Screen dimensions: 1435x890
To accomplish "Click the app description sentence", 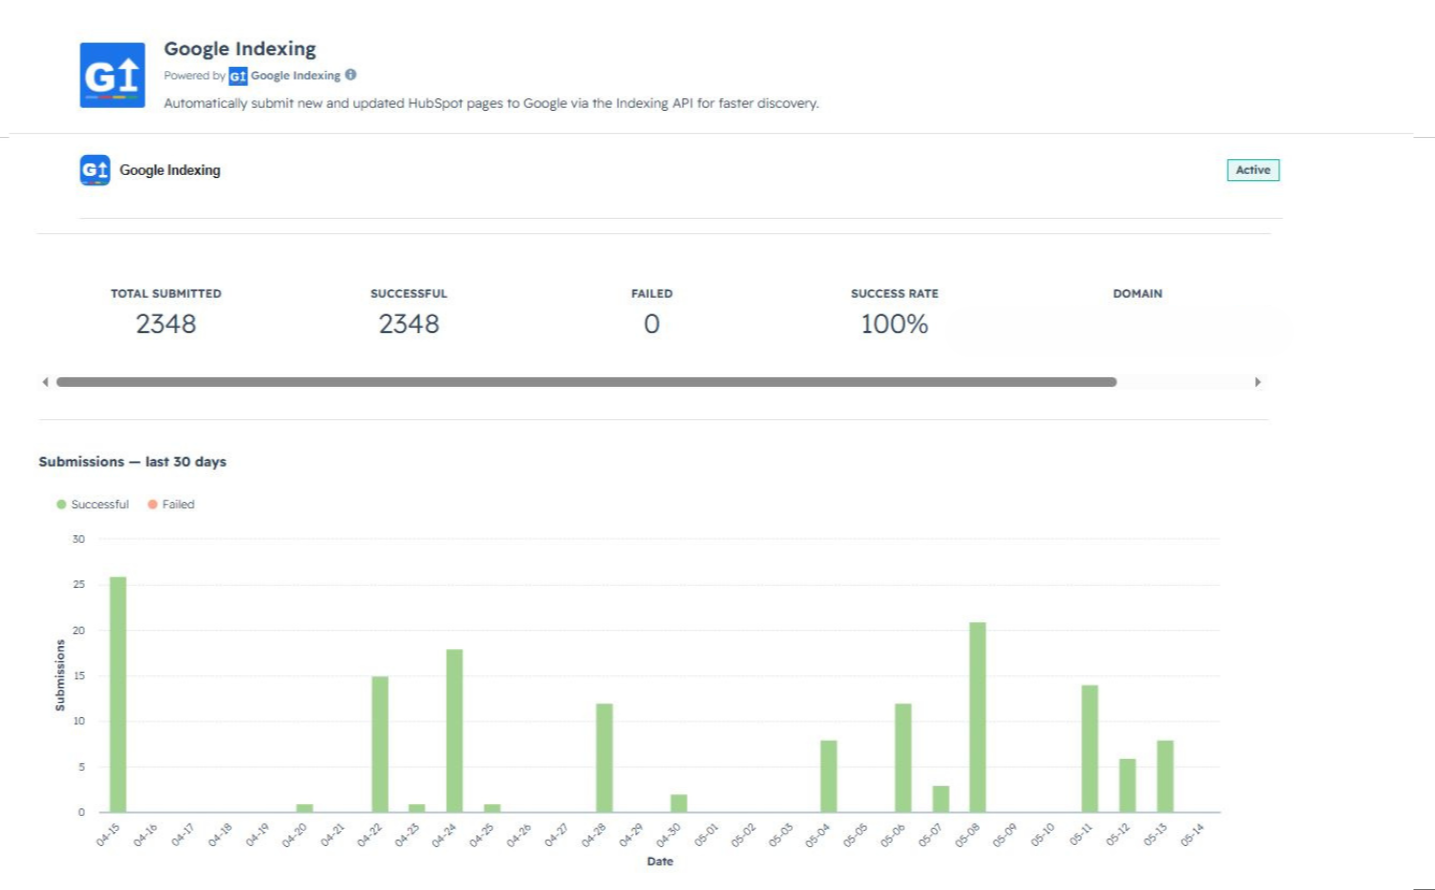I will pyautogui.click(x=491, y=103).
